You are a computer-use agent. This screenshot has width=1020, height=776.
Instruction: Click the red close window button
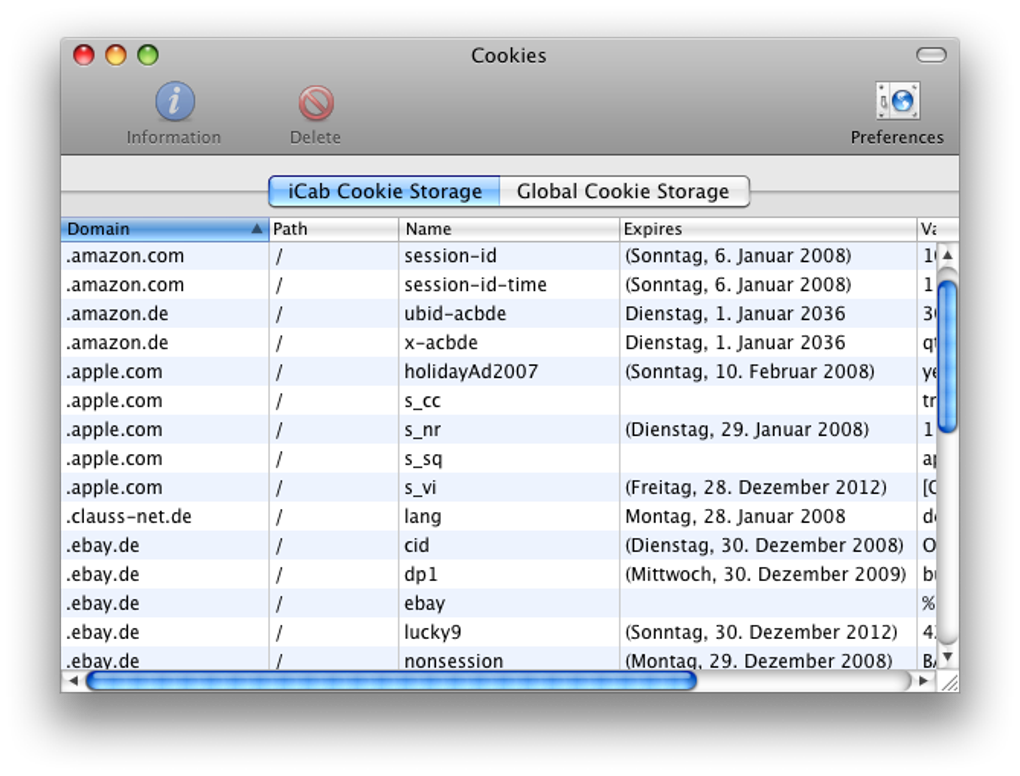click(84, 55)
